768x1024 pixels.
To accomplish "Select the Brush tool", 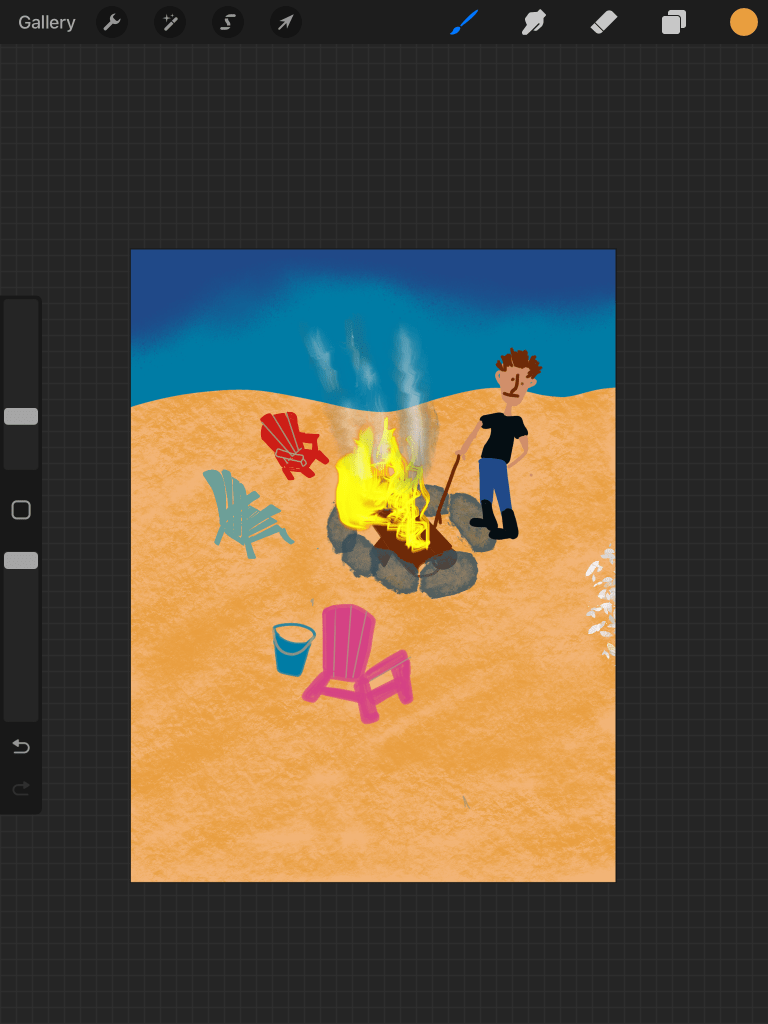I will coord(464,22).
